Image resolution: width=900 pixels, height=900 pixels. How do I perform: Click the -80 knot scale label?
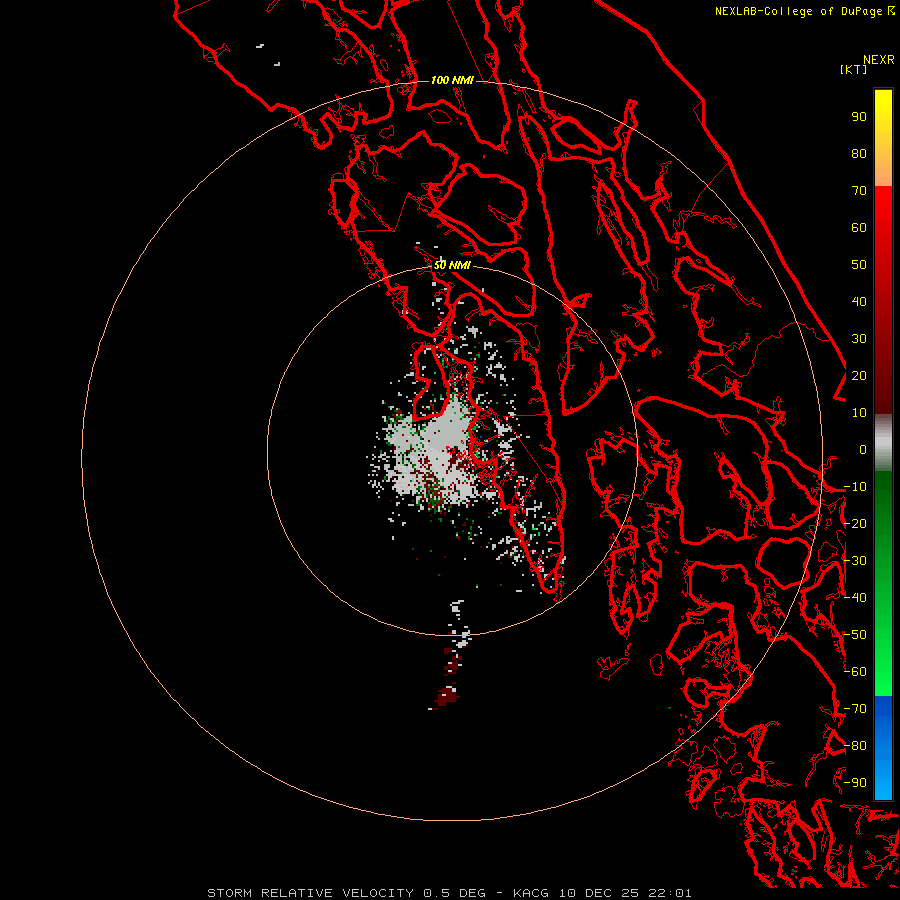pos(855,746)
